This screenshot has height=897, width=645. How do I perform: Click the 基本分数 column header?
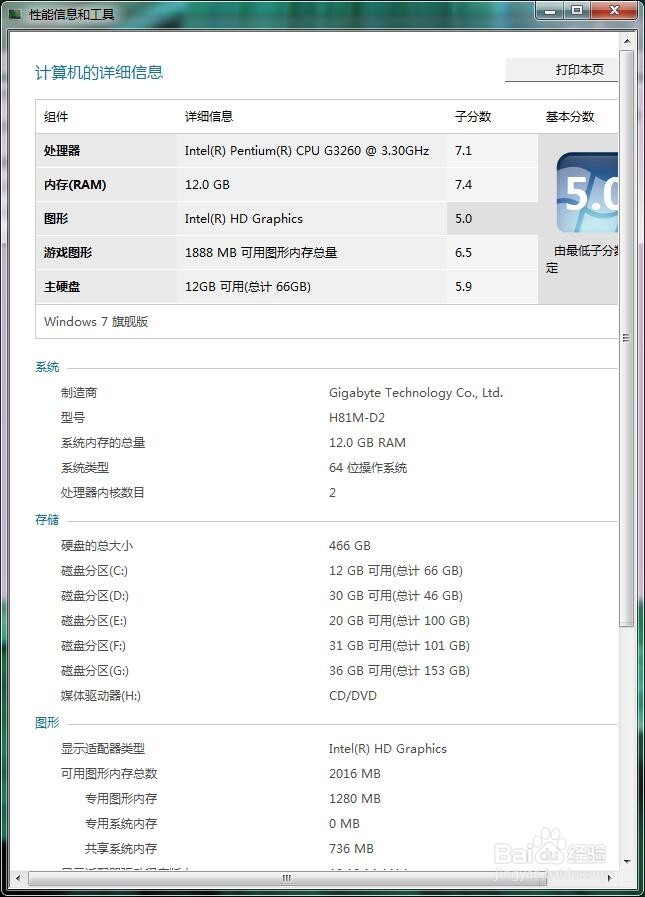tap(569, 117)
